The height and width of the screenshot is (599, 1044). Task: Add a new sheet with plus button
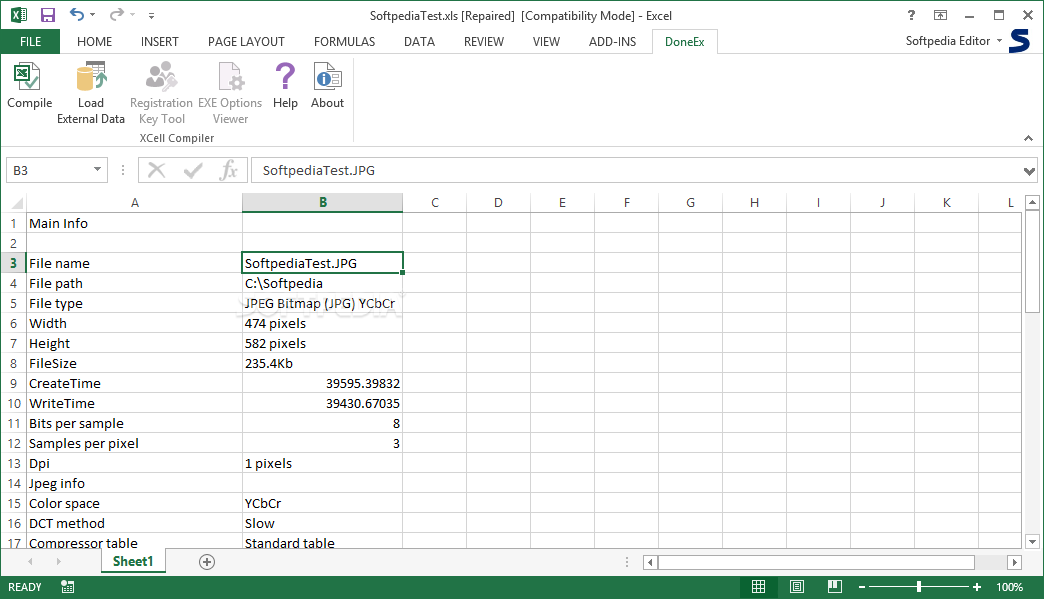[x=207, y=562]
